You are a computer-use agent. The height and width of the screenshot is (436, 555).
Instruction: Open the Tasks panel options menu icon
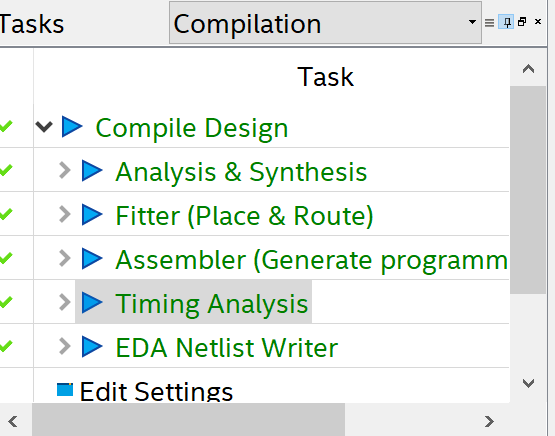tap(489, 23)
